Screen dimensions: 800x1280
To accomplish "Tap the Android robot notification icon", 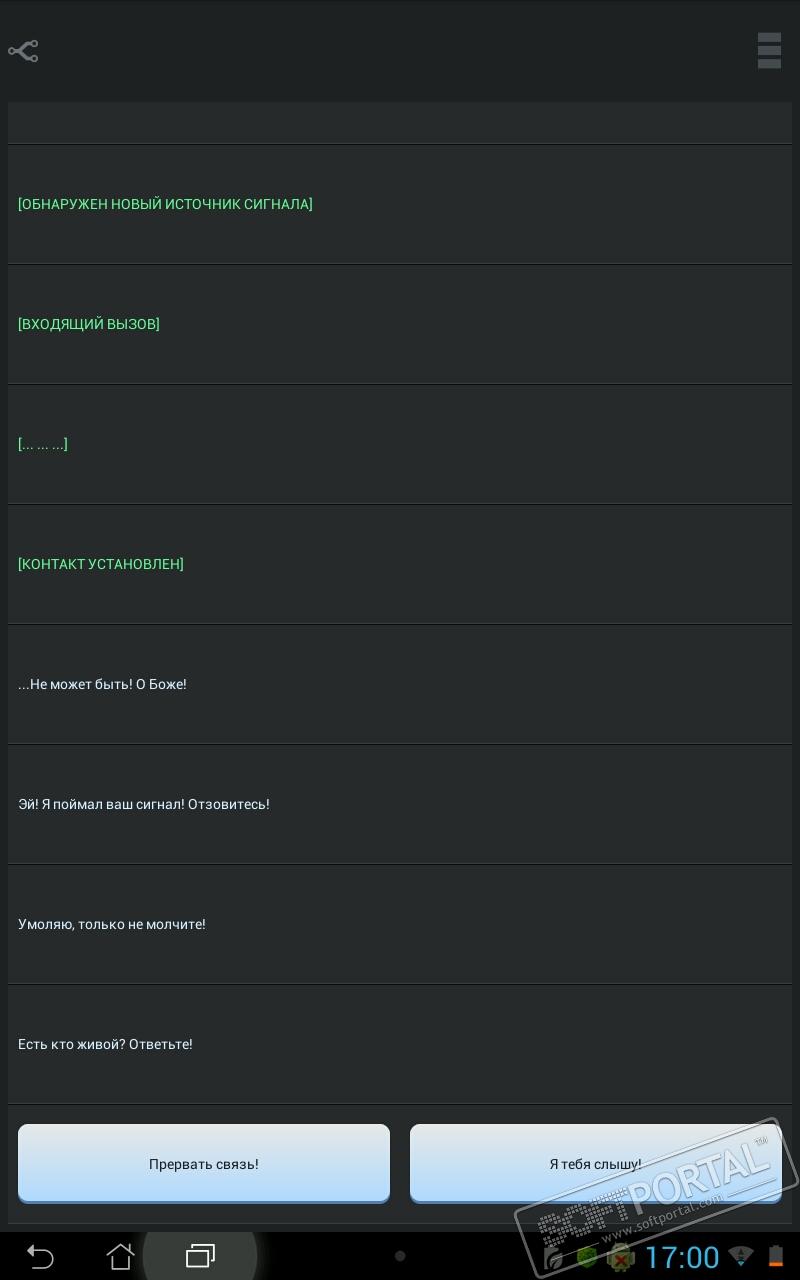I will 621,1257.
